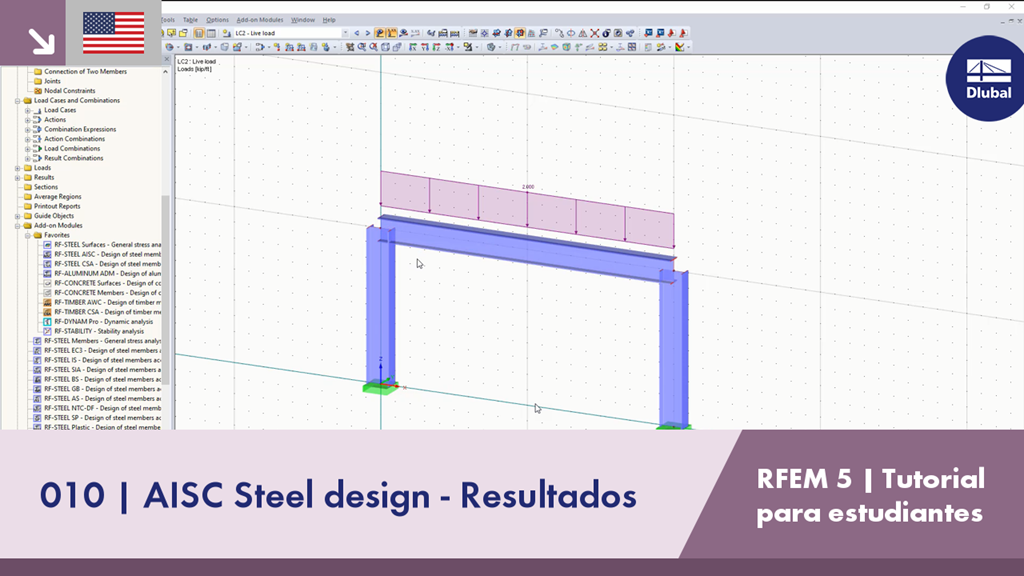The width and height of the screenshot is (1024, 576).
Task: Expand the Combination Expressions node
Action: 27,129
